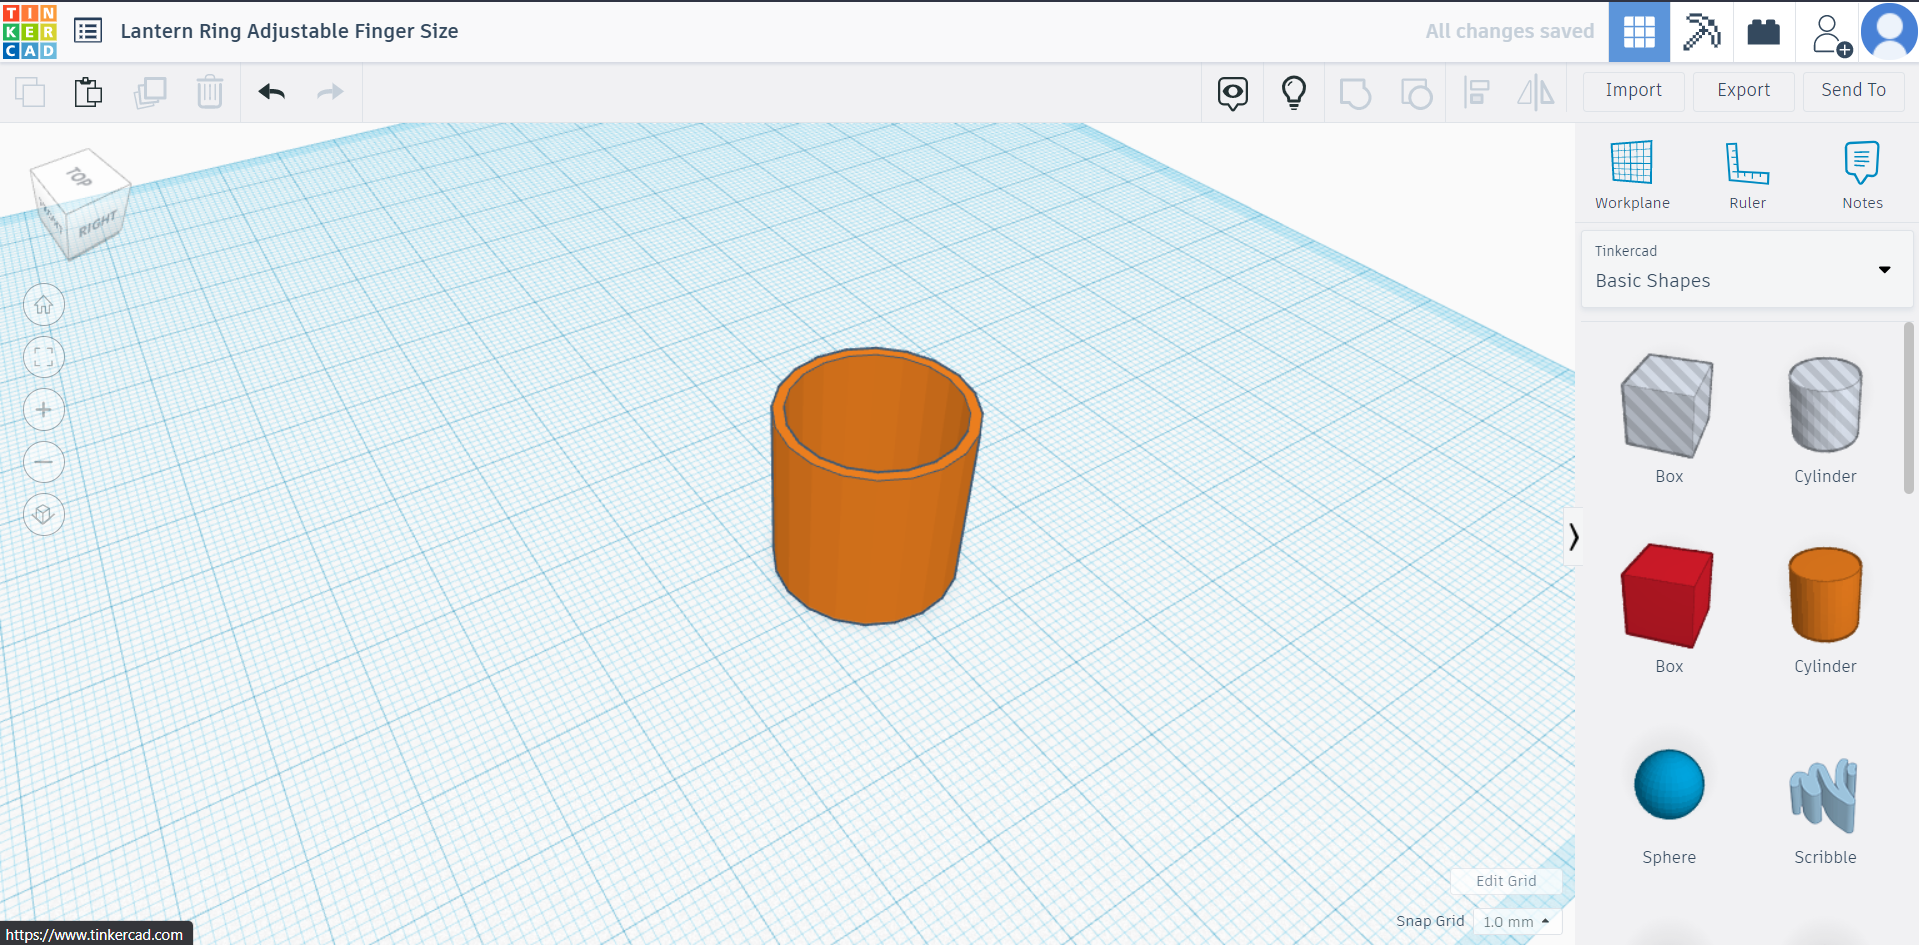Click the Mirror tool icon
The image size is (1919, 945).
(x=1536, y=93)
